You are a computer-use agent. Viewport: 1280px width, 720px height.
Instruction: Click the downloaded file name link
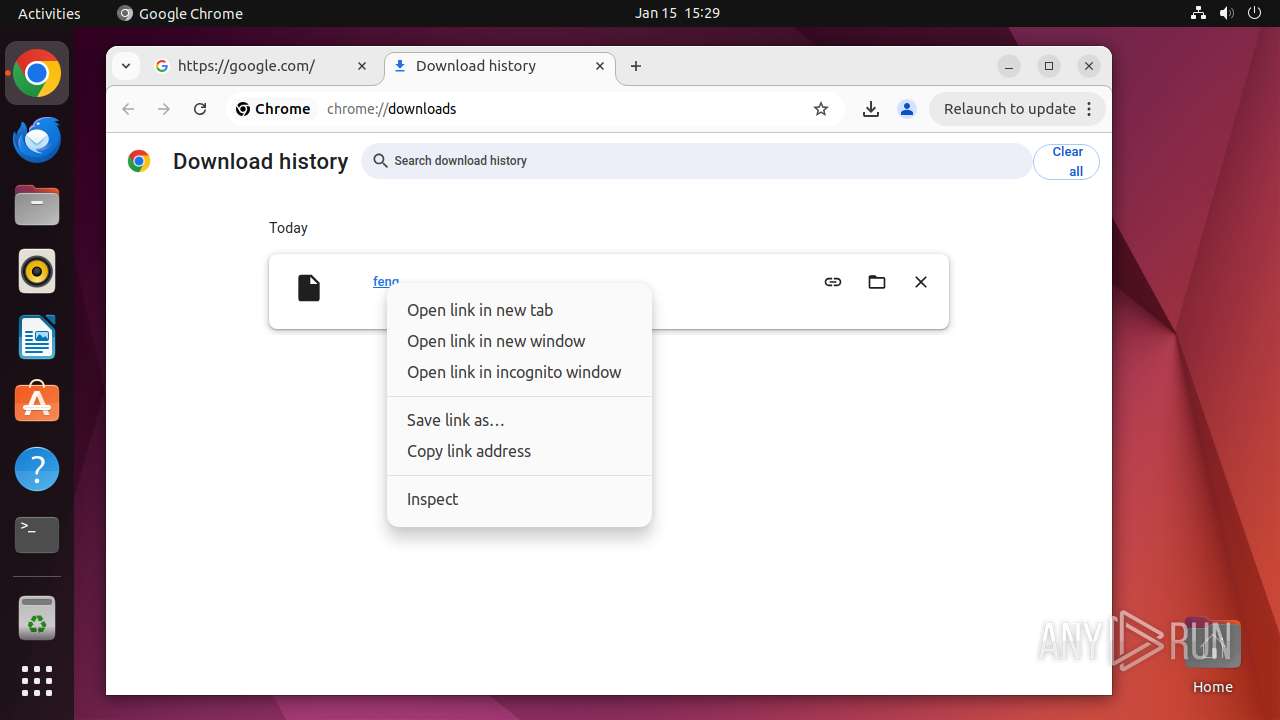(386, 282)
